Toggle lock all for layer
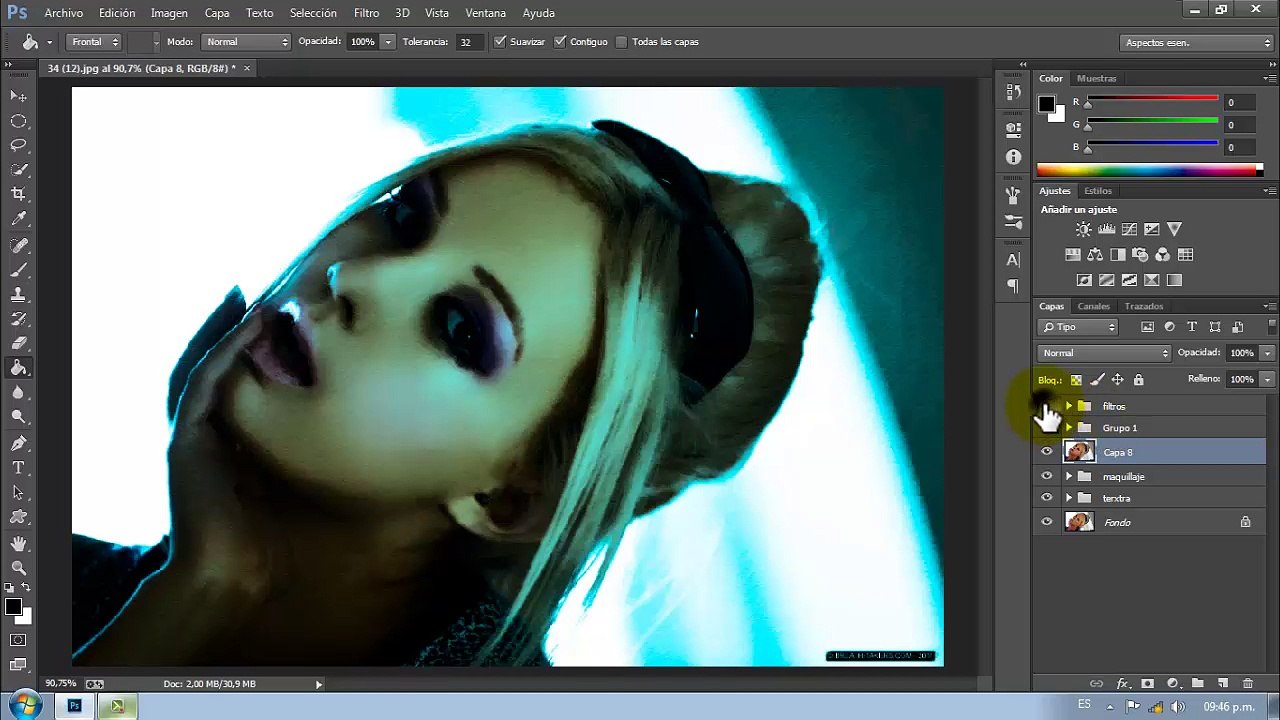The width and height of the screenshot is (1280, 720). (x=1138, y=380)
